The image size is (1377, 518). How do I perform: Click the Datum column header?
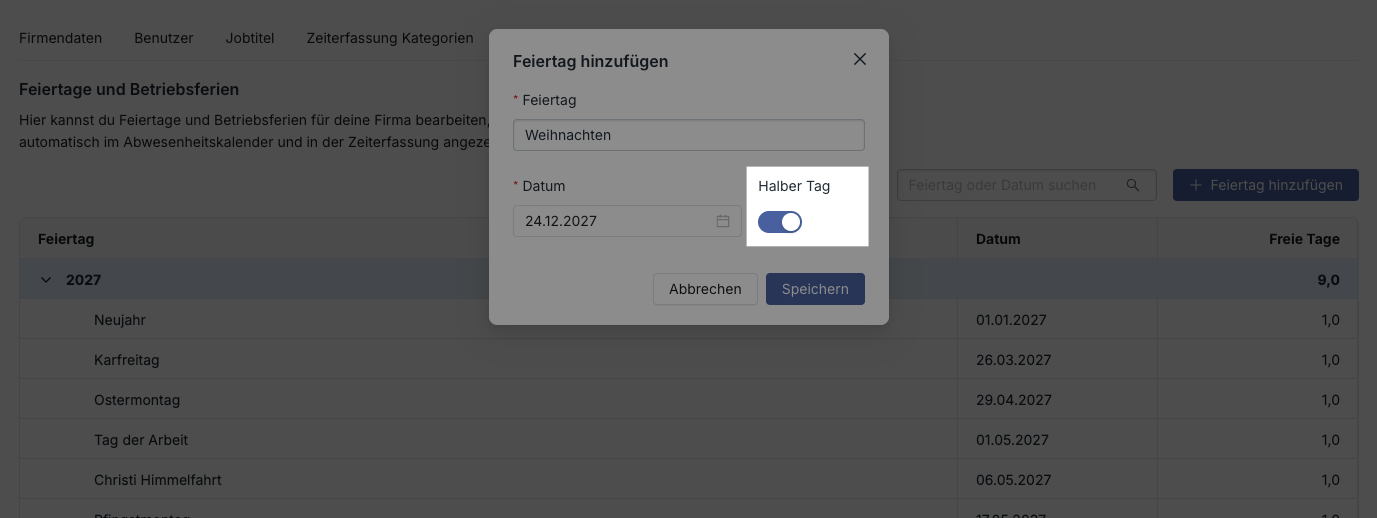click(998, 239)
